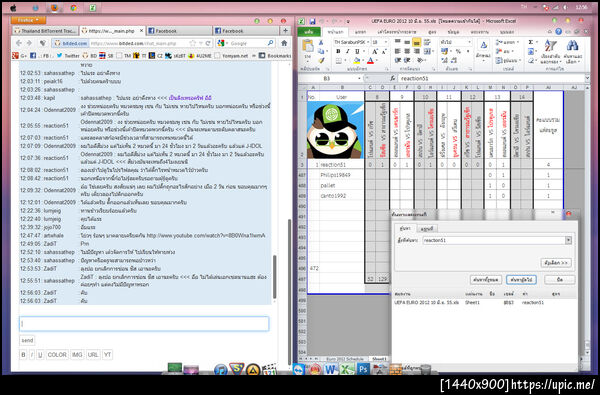This screenshot has width=600, height=395.
Task: Open Find and Select binoculars menu
Action: [x=572, y=52]
